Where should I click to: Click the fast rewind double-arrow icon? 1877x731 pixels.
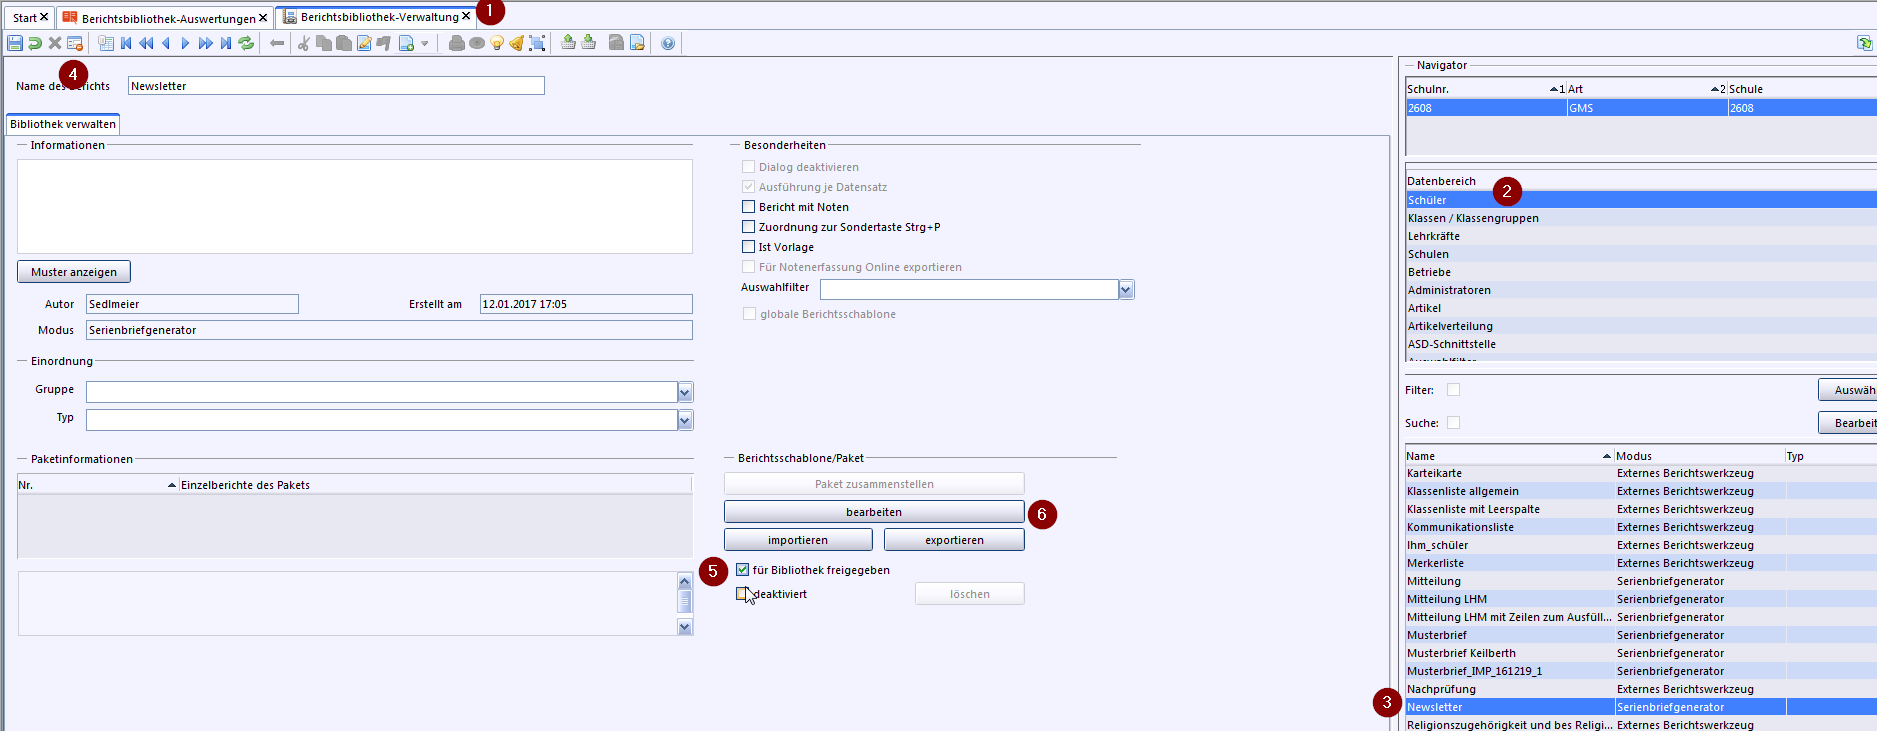click(146, 43)
